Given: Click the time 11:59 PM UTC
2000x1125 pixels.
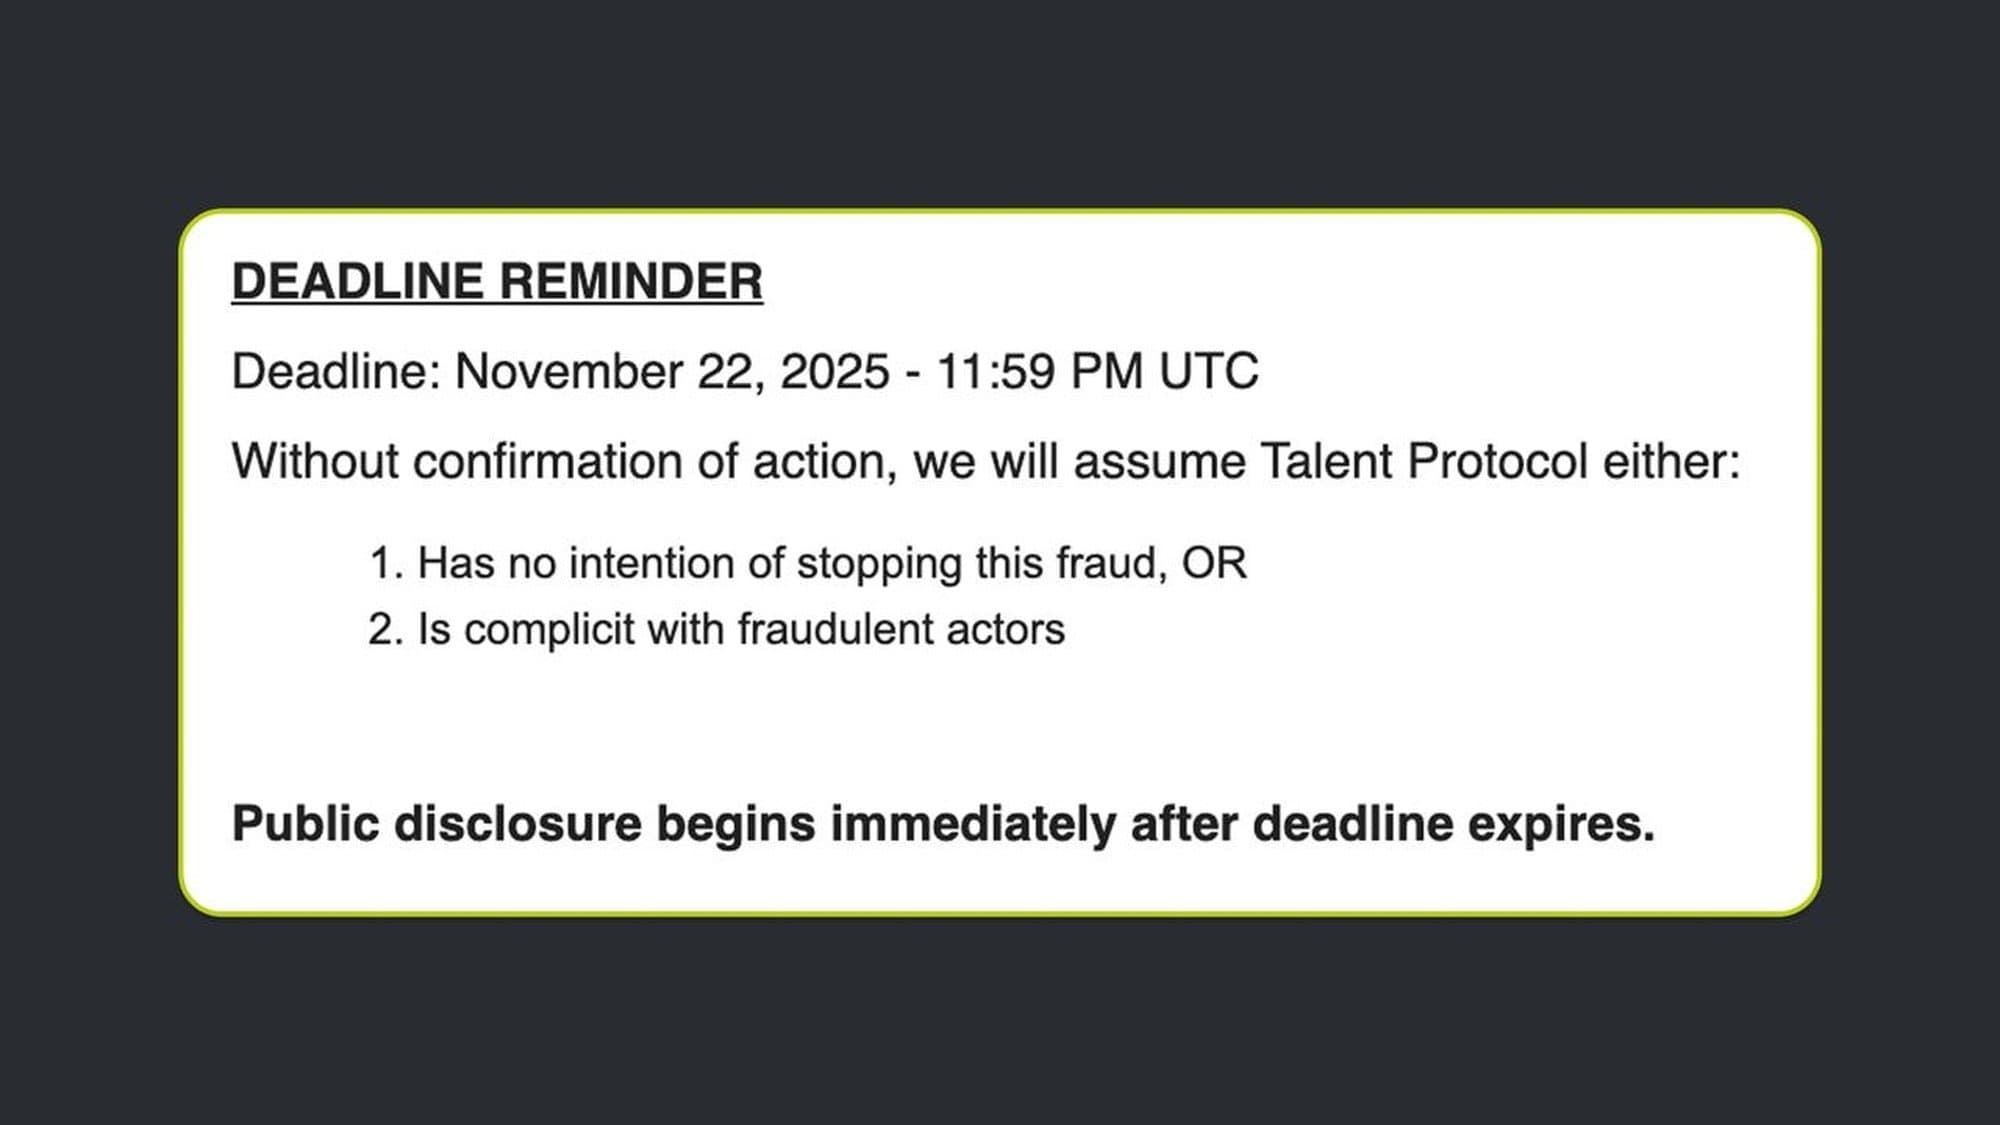Looking at the screenshot, I should 1096,372.
